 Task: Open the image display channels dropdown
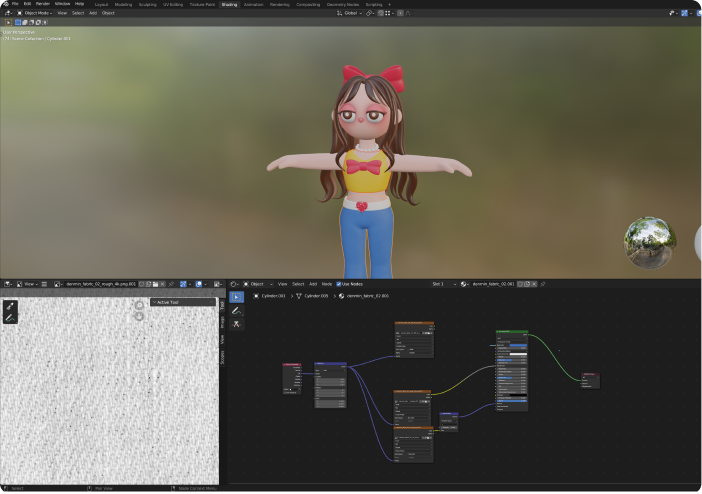(x=218, y=284)
